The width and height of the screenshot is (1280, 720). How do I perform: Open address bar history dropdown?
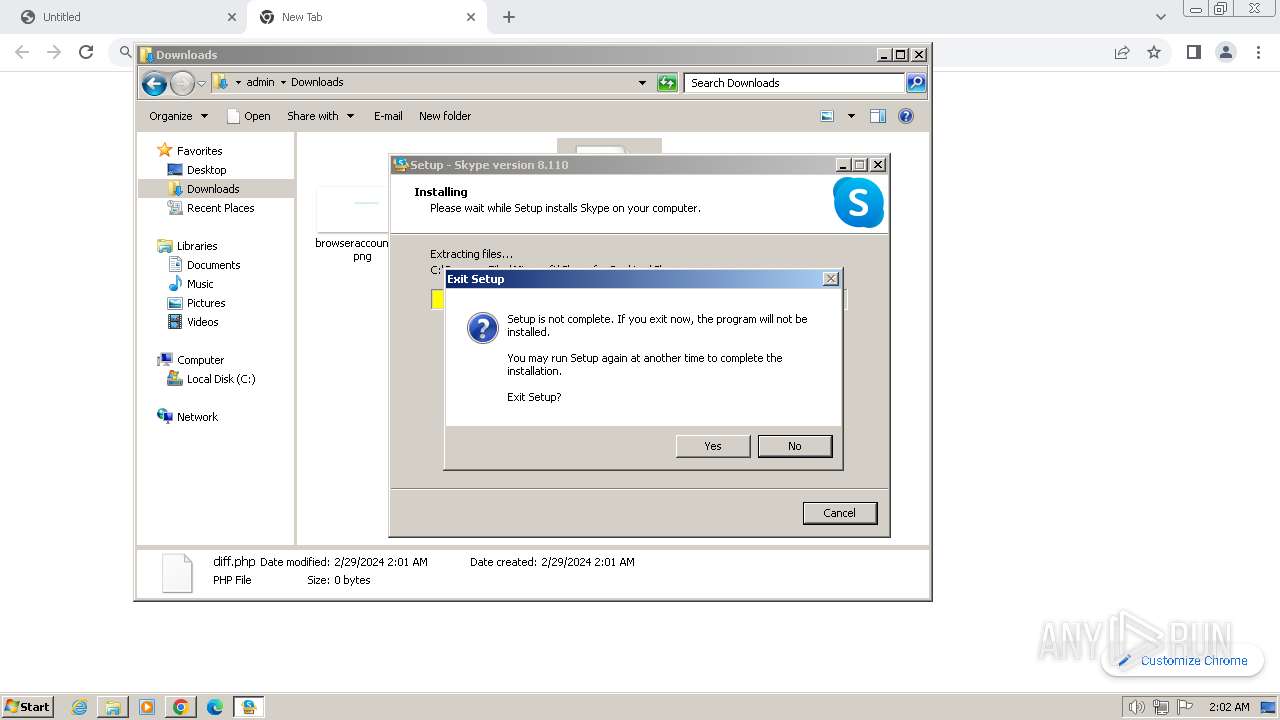pyautogui.click(x=642, y=83)
